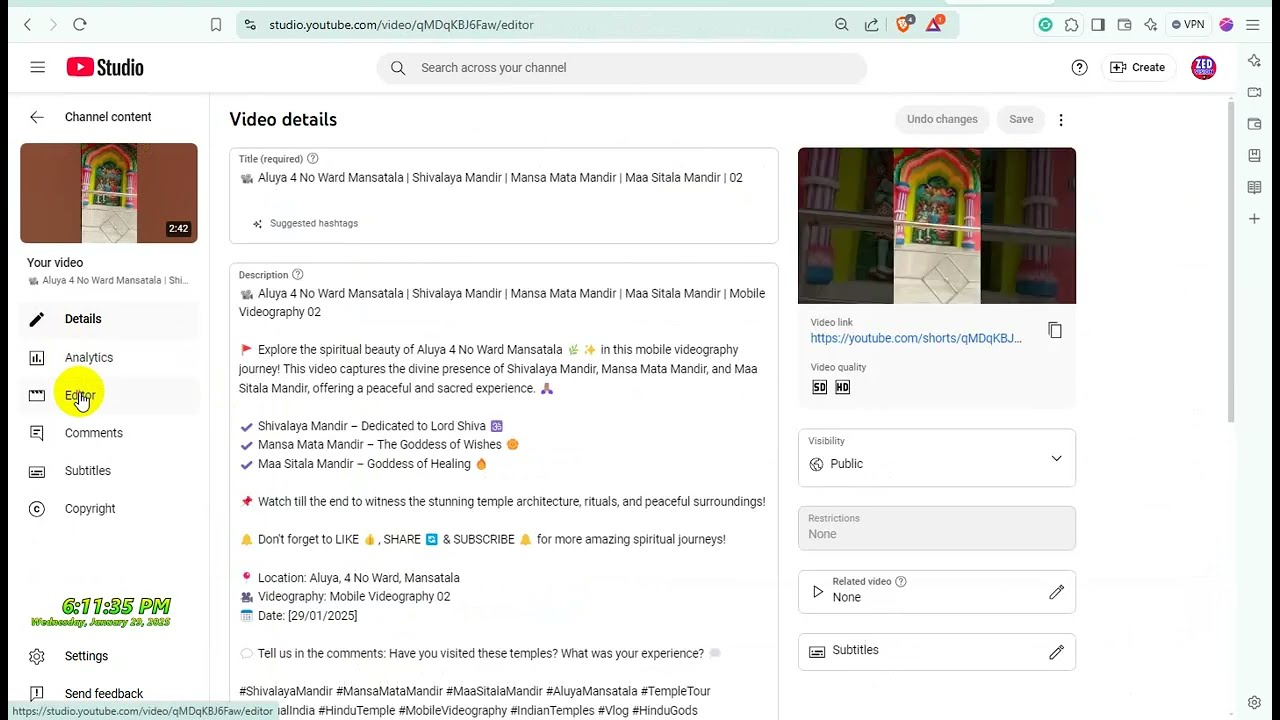Copy the video link icon

coord(1055,330)
